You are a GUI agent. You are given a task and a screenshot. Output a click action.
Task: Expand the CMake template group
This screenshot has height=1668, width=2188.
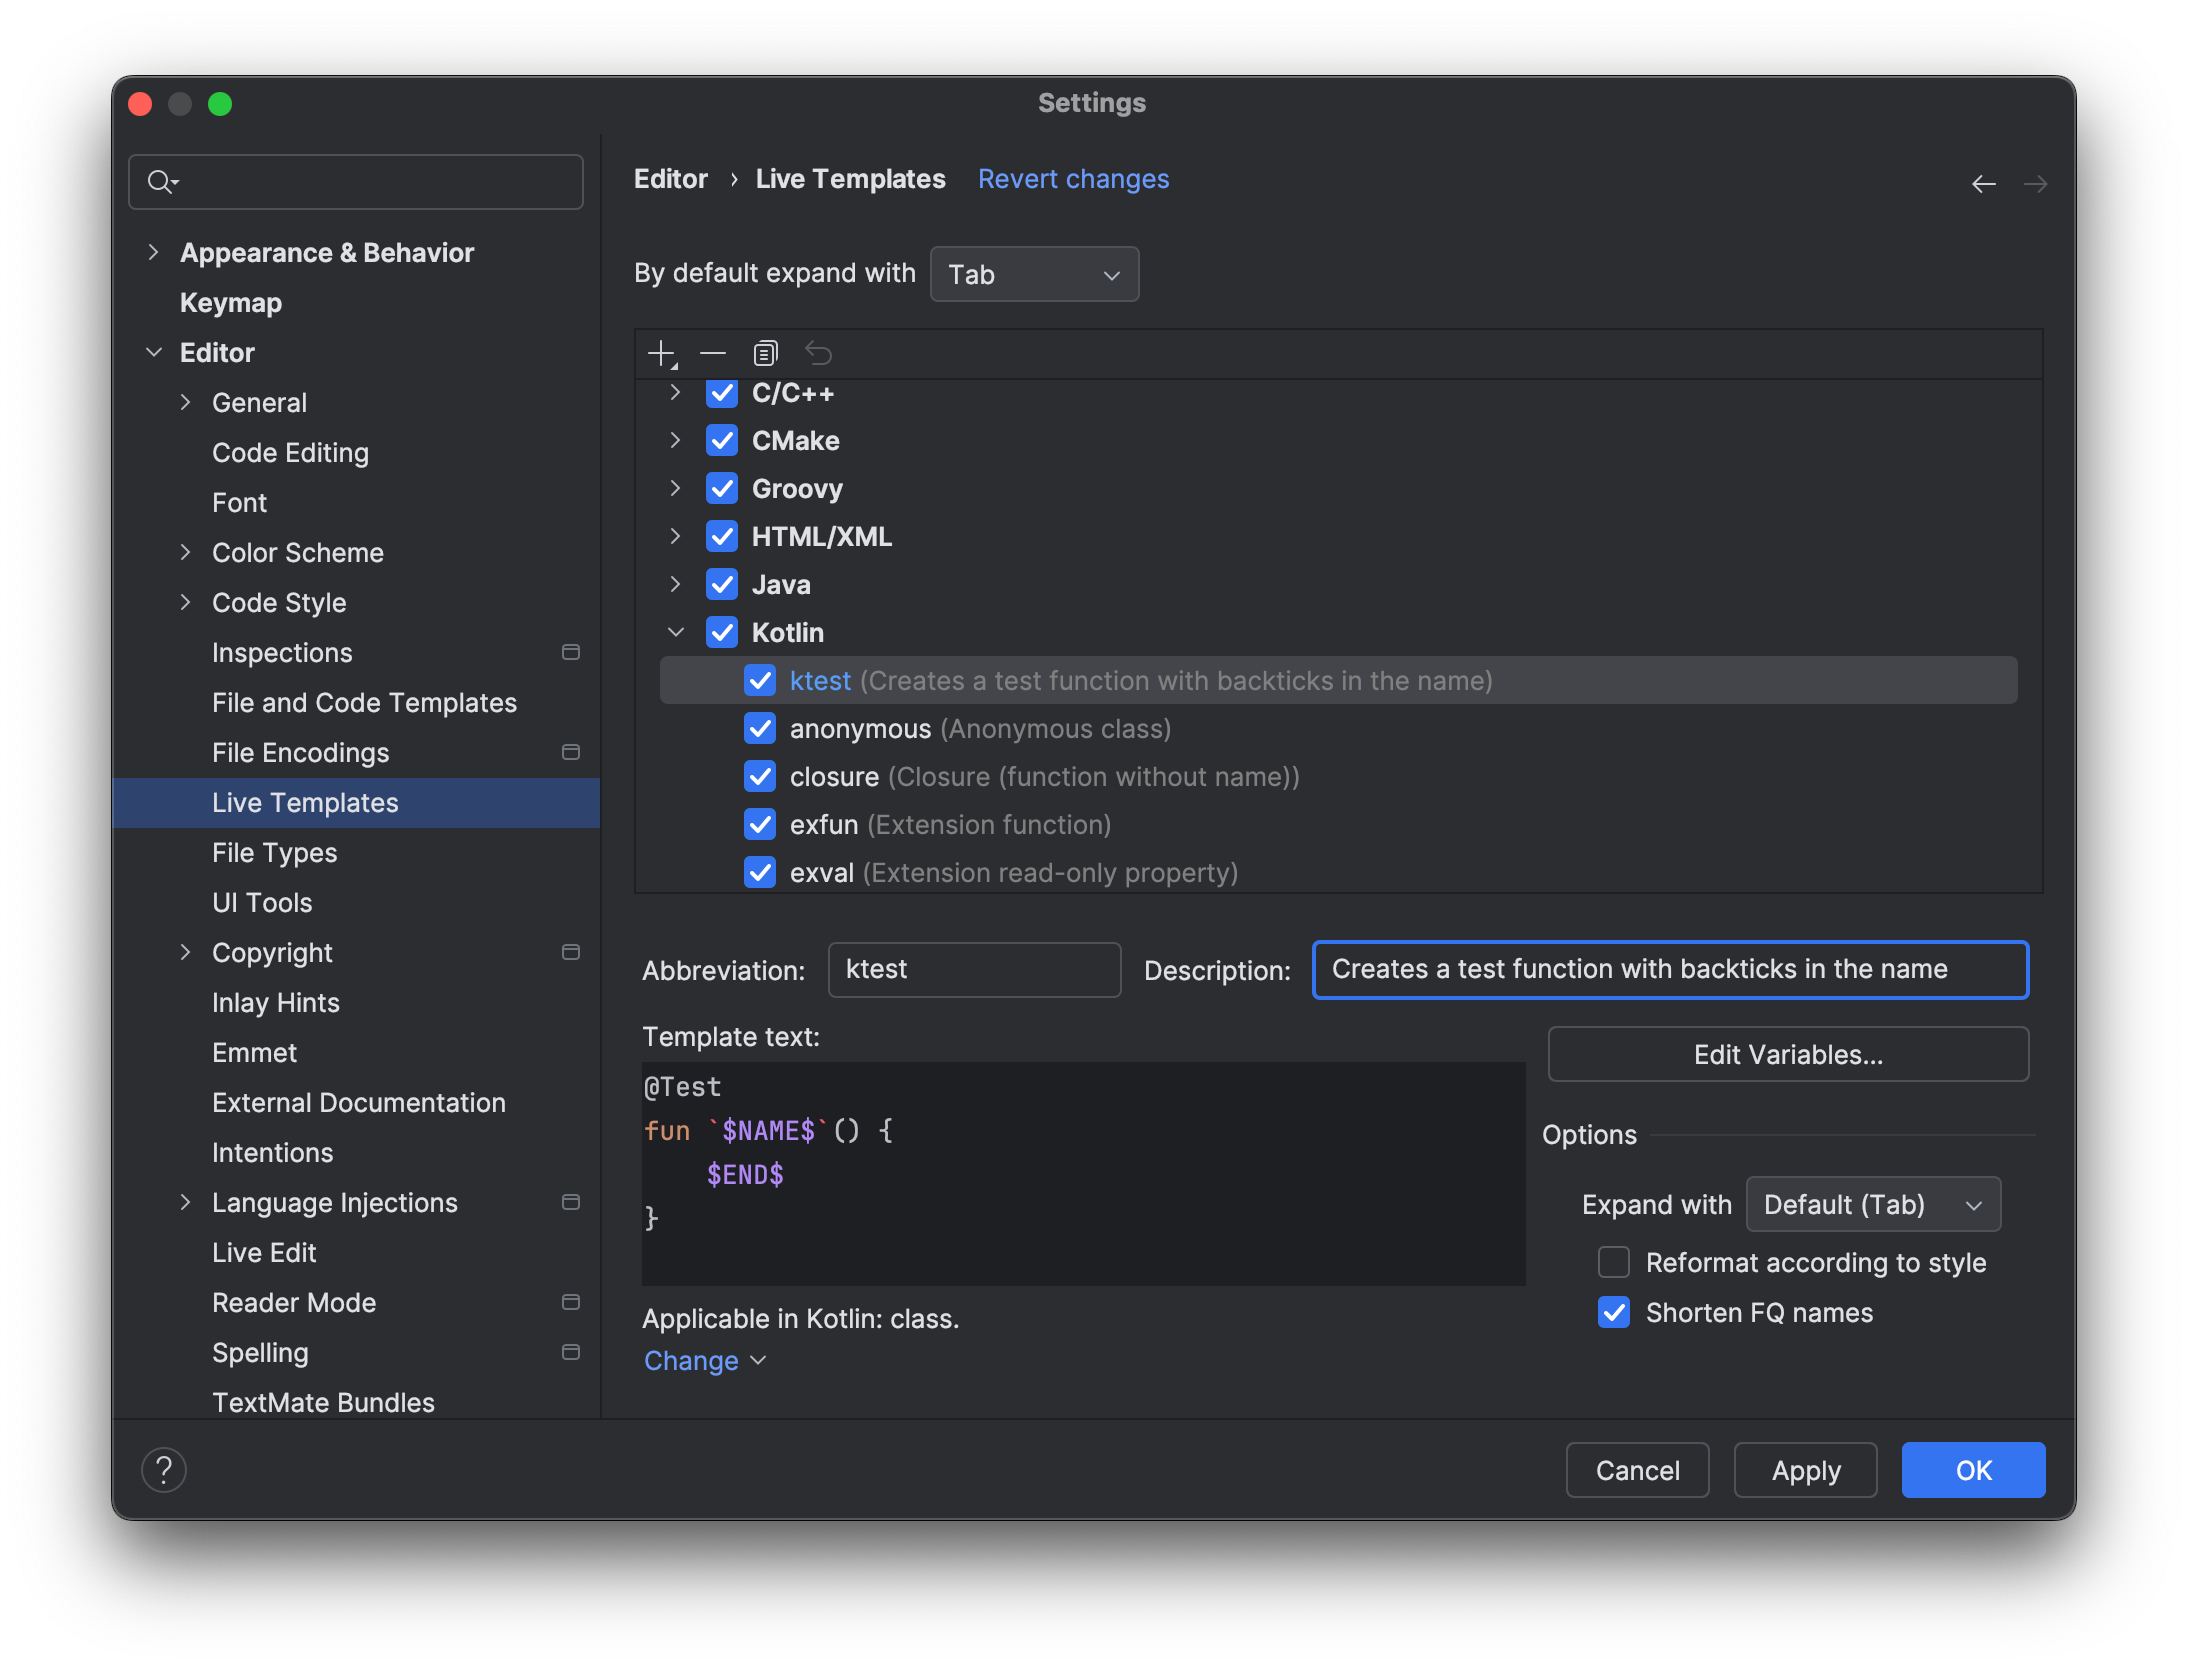pyautogui.click(x=675, y=440)
